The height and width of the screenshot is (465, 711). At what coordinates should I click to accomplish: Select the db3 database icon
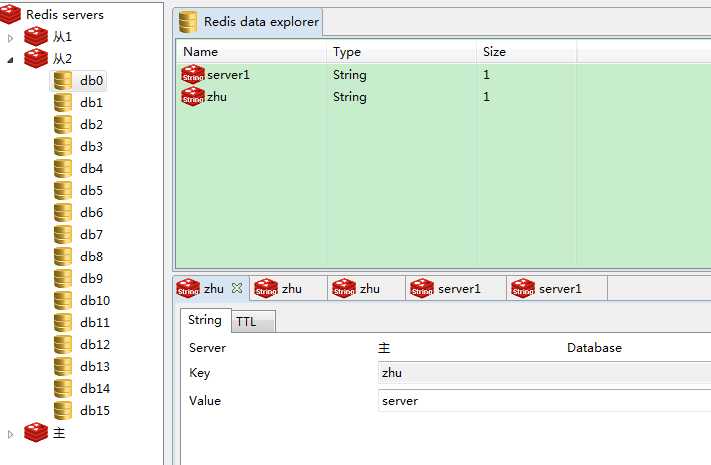click(63, 147)
